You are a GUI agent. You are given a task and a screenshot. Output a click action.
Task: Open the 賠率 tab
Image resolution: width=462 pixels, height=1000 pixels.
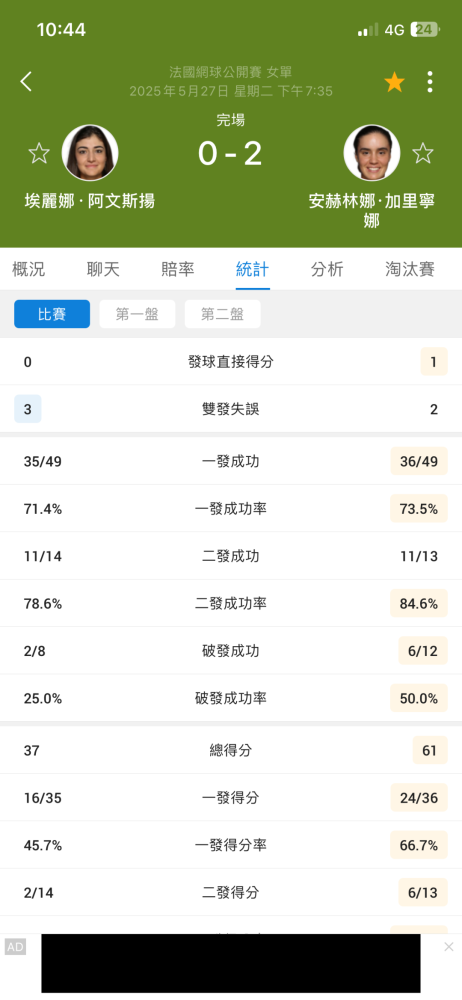tap(178, 269)
